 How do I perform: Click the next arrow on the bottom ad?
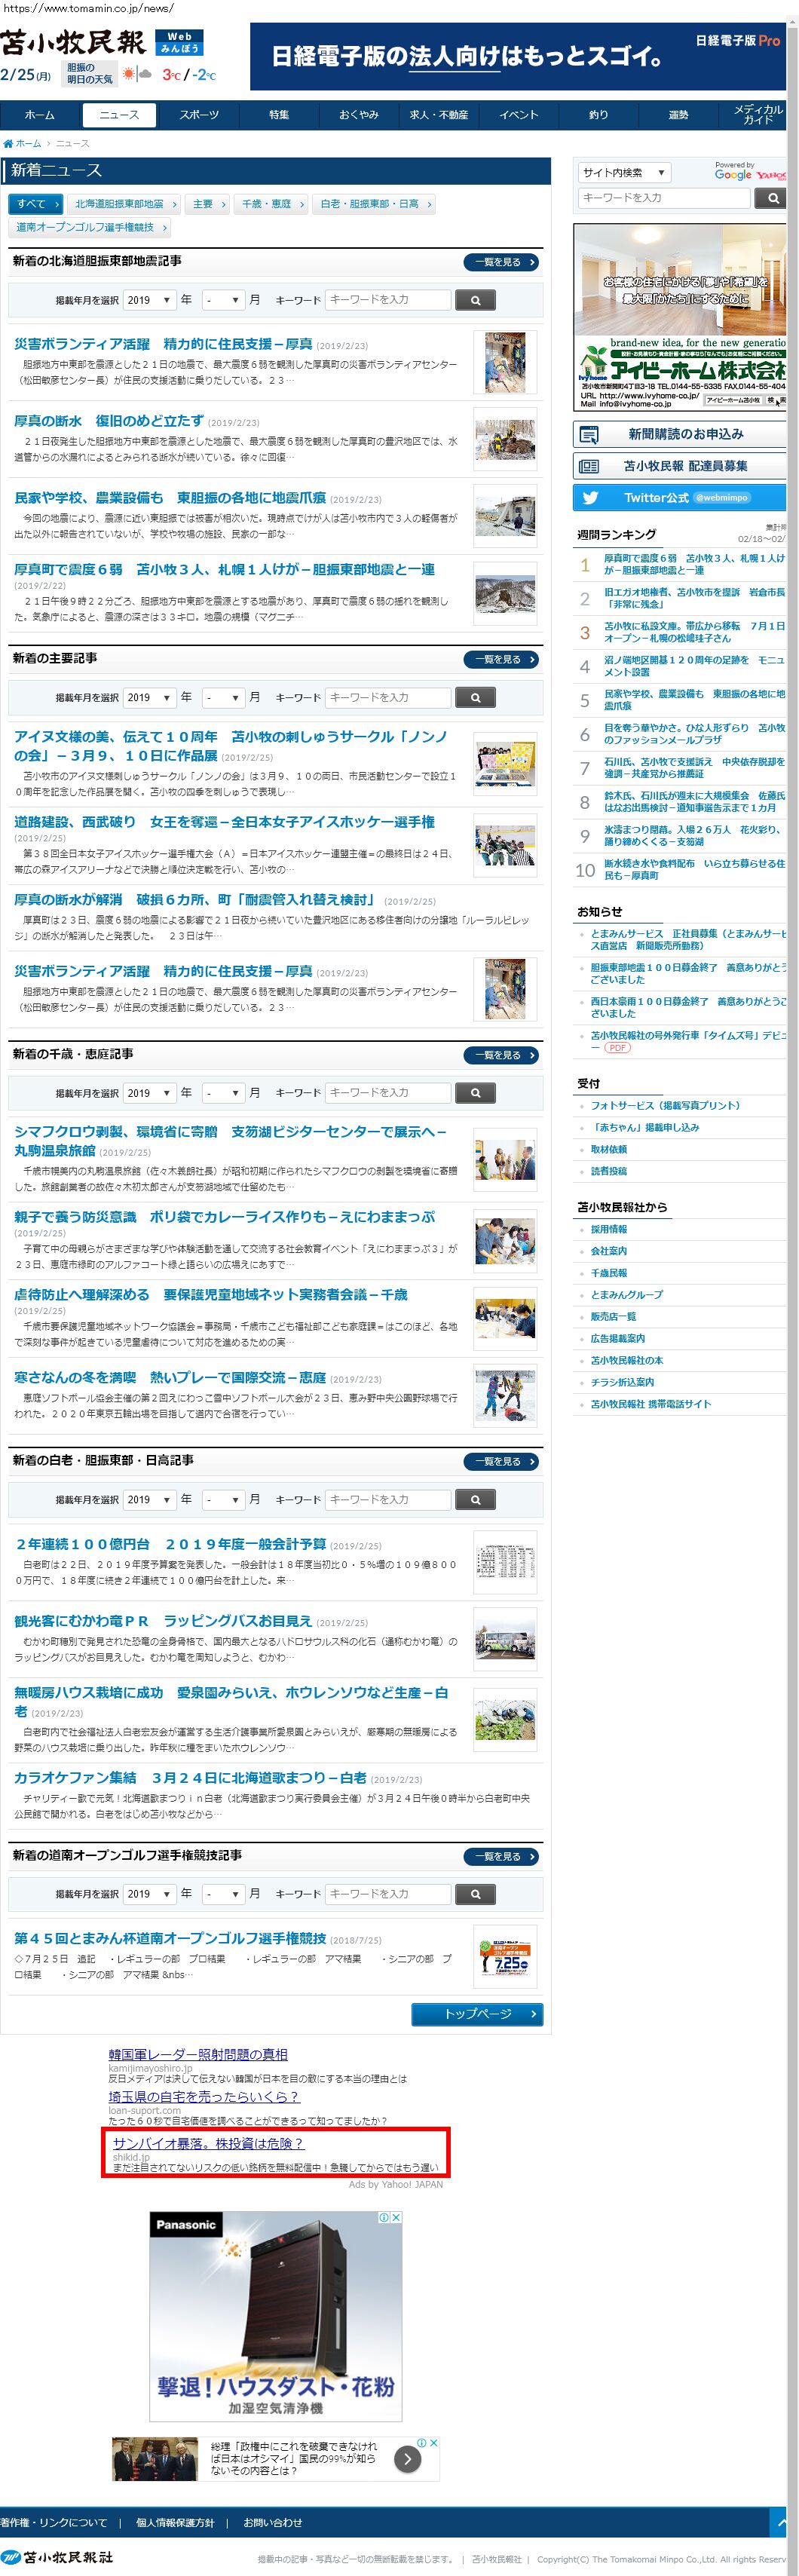click(407, 2458)
